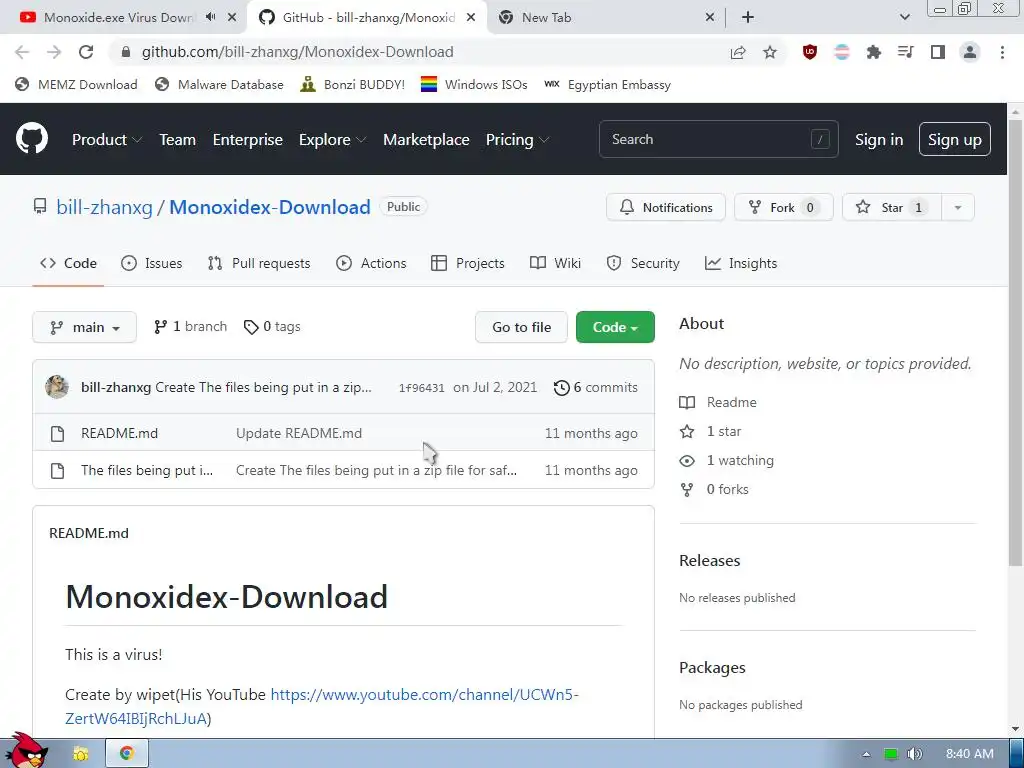Switch to the Issues tab
The height and width of the screenshot is (768, 1024).
[x=152, y=263]
